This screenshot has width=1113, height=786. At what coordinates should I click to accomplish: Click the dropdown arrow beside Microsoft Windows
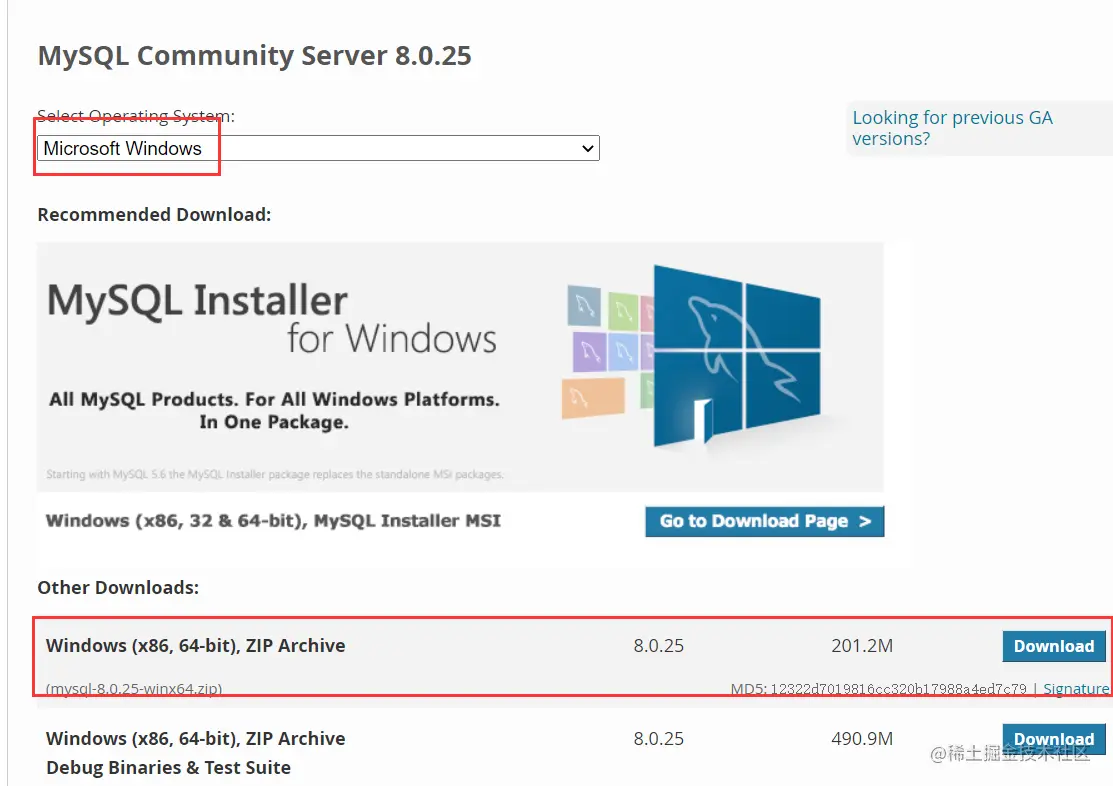[588, 148]
